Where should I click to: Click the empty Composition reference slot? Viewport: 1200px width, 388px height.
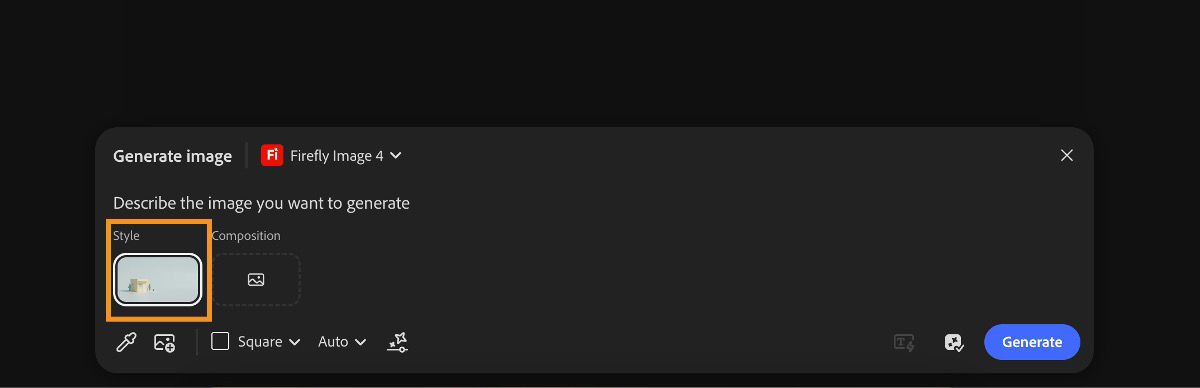point(256,280)
